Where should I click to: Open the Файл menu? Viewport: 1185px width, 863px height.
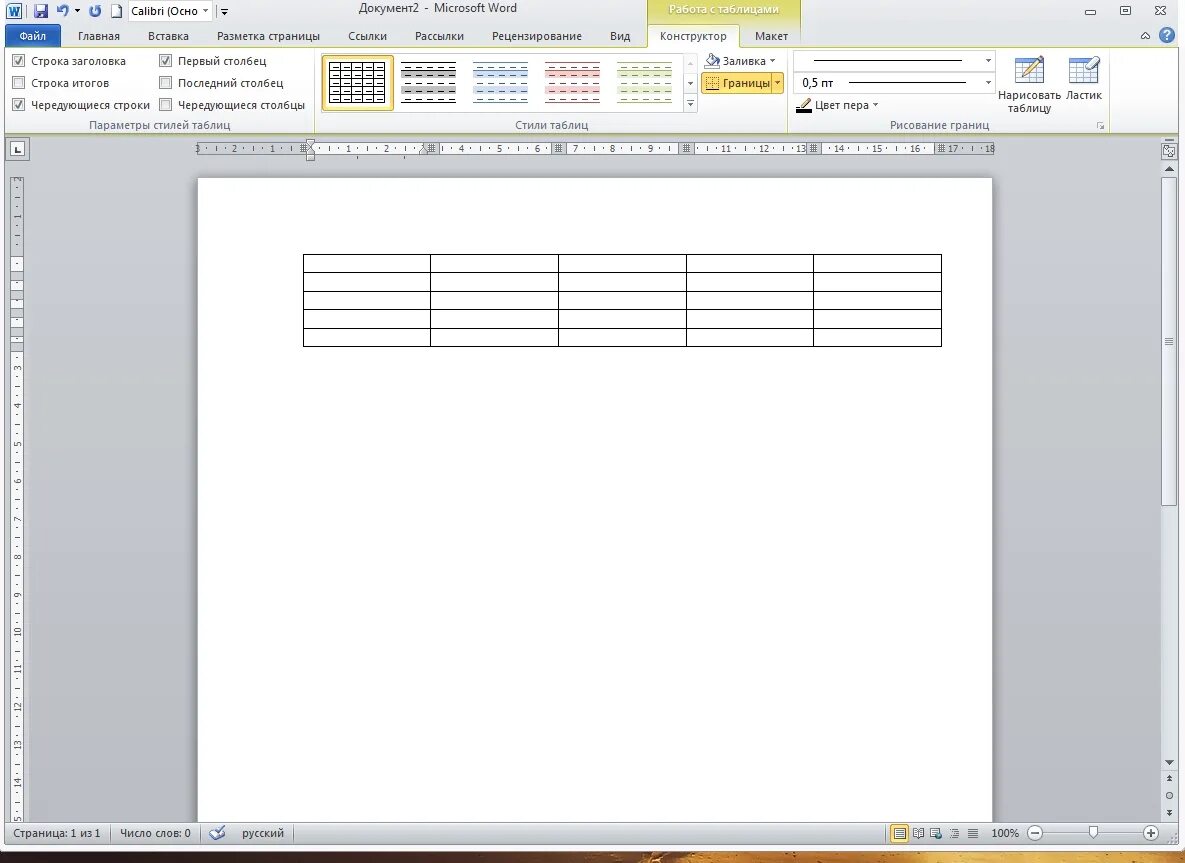tap(32, 36)
